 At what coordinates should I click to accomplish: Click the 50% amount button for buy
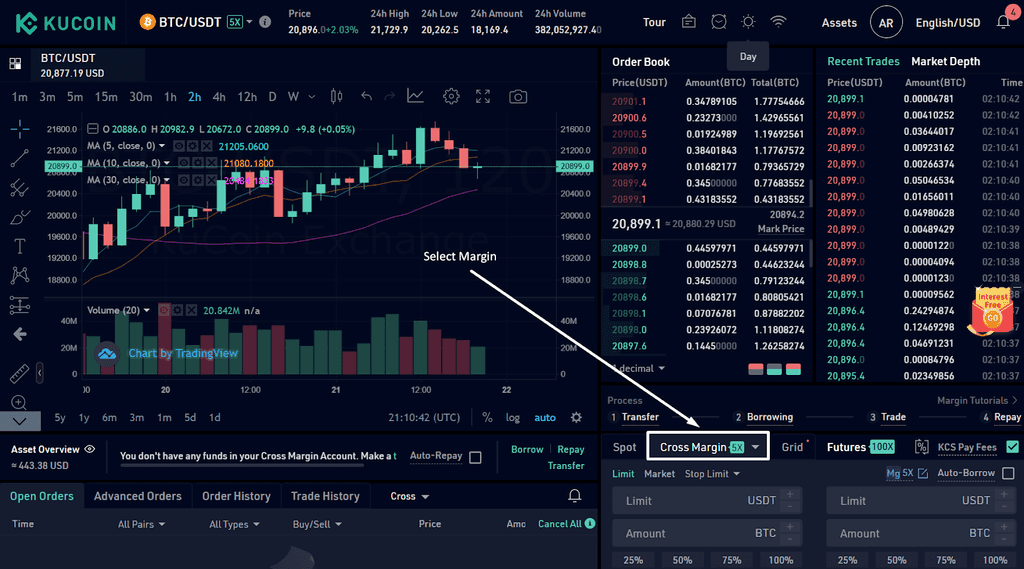pyautogui.click(x=682, y=561)
